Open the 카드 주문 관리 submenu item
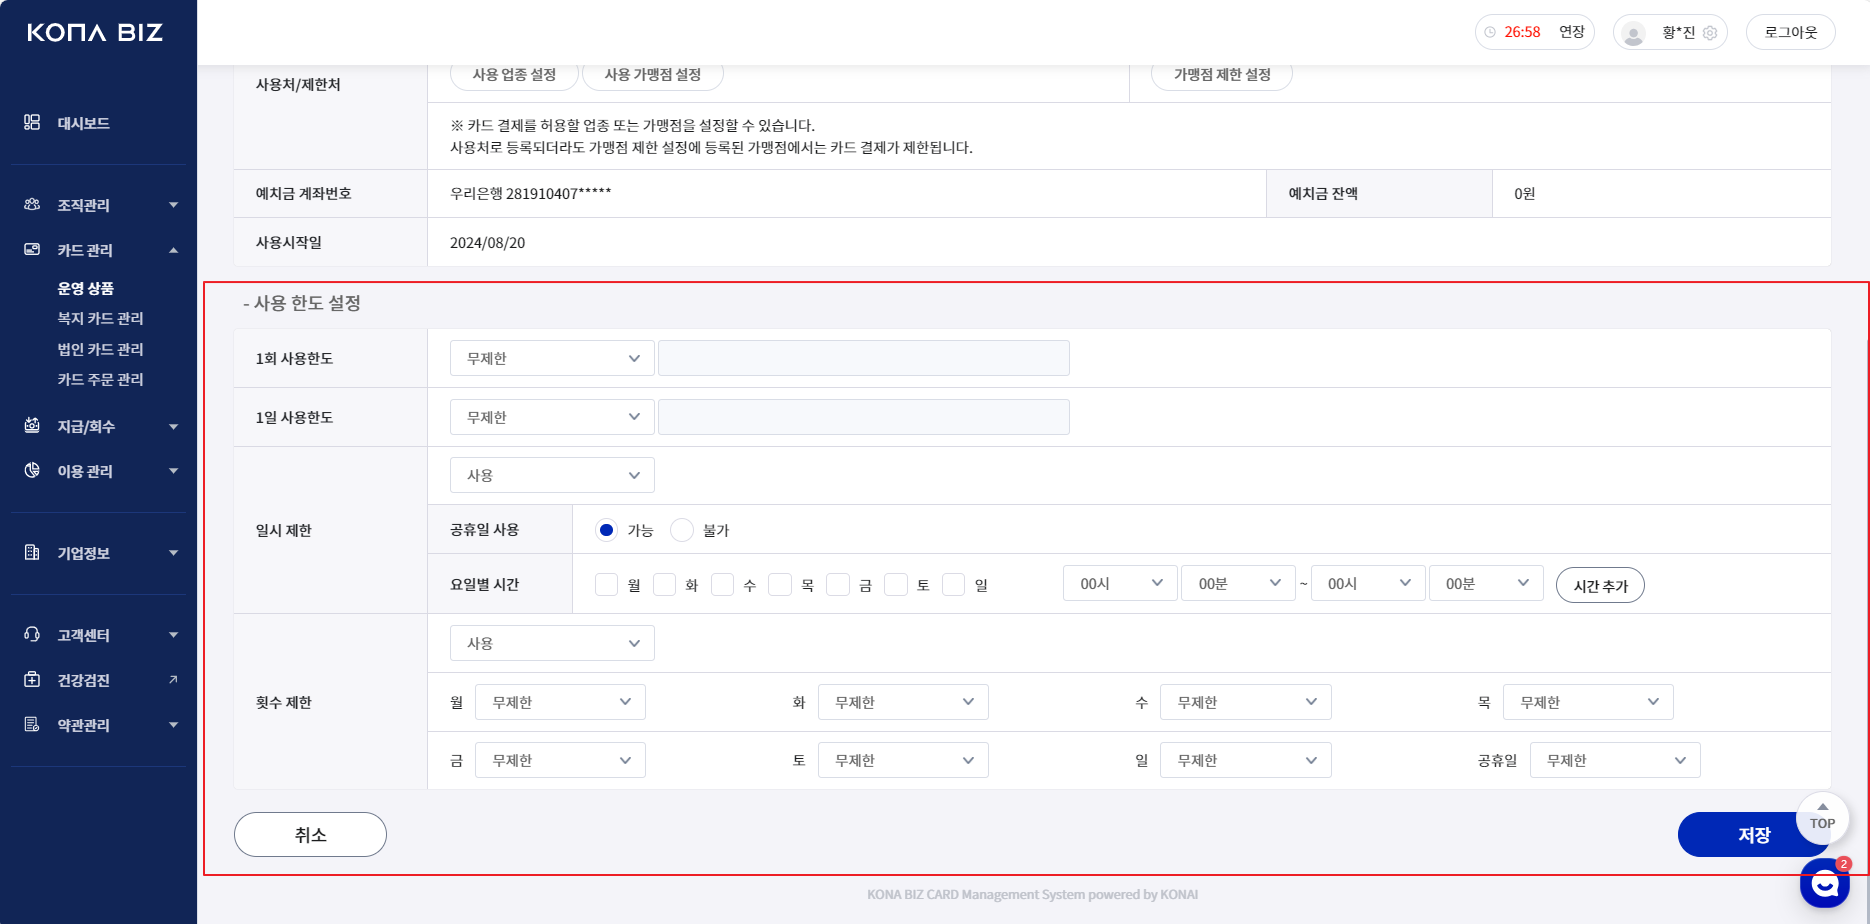 coord(101,379)
